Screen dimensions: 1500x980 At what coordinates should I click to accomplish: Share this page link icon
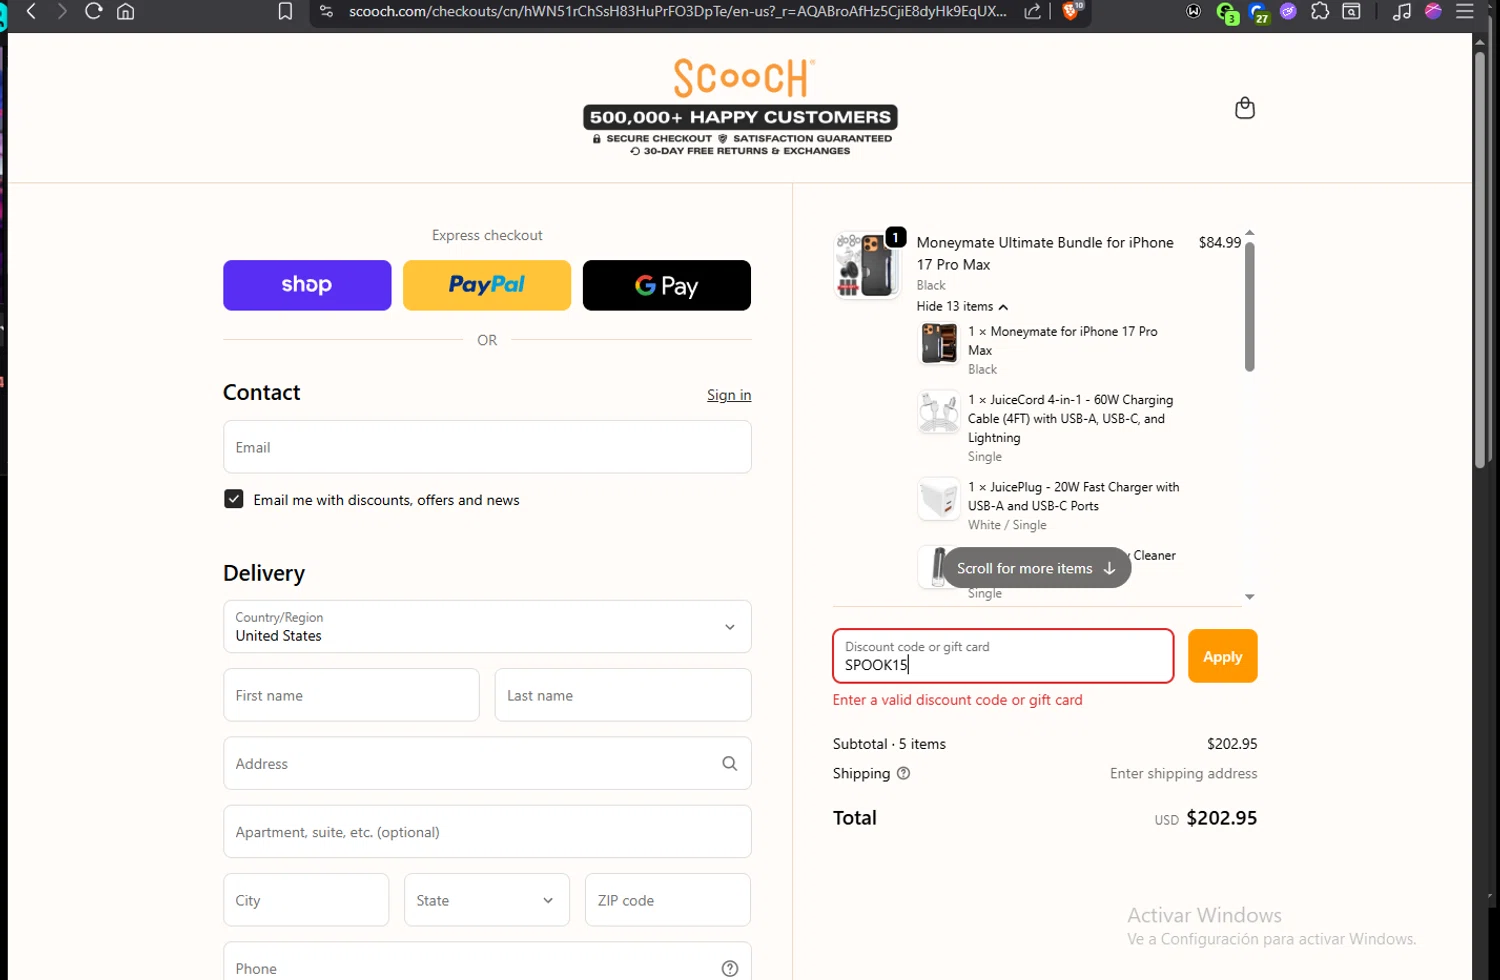[1033, 11]
